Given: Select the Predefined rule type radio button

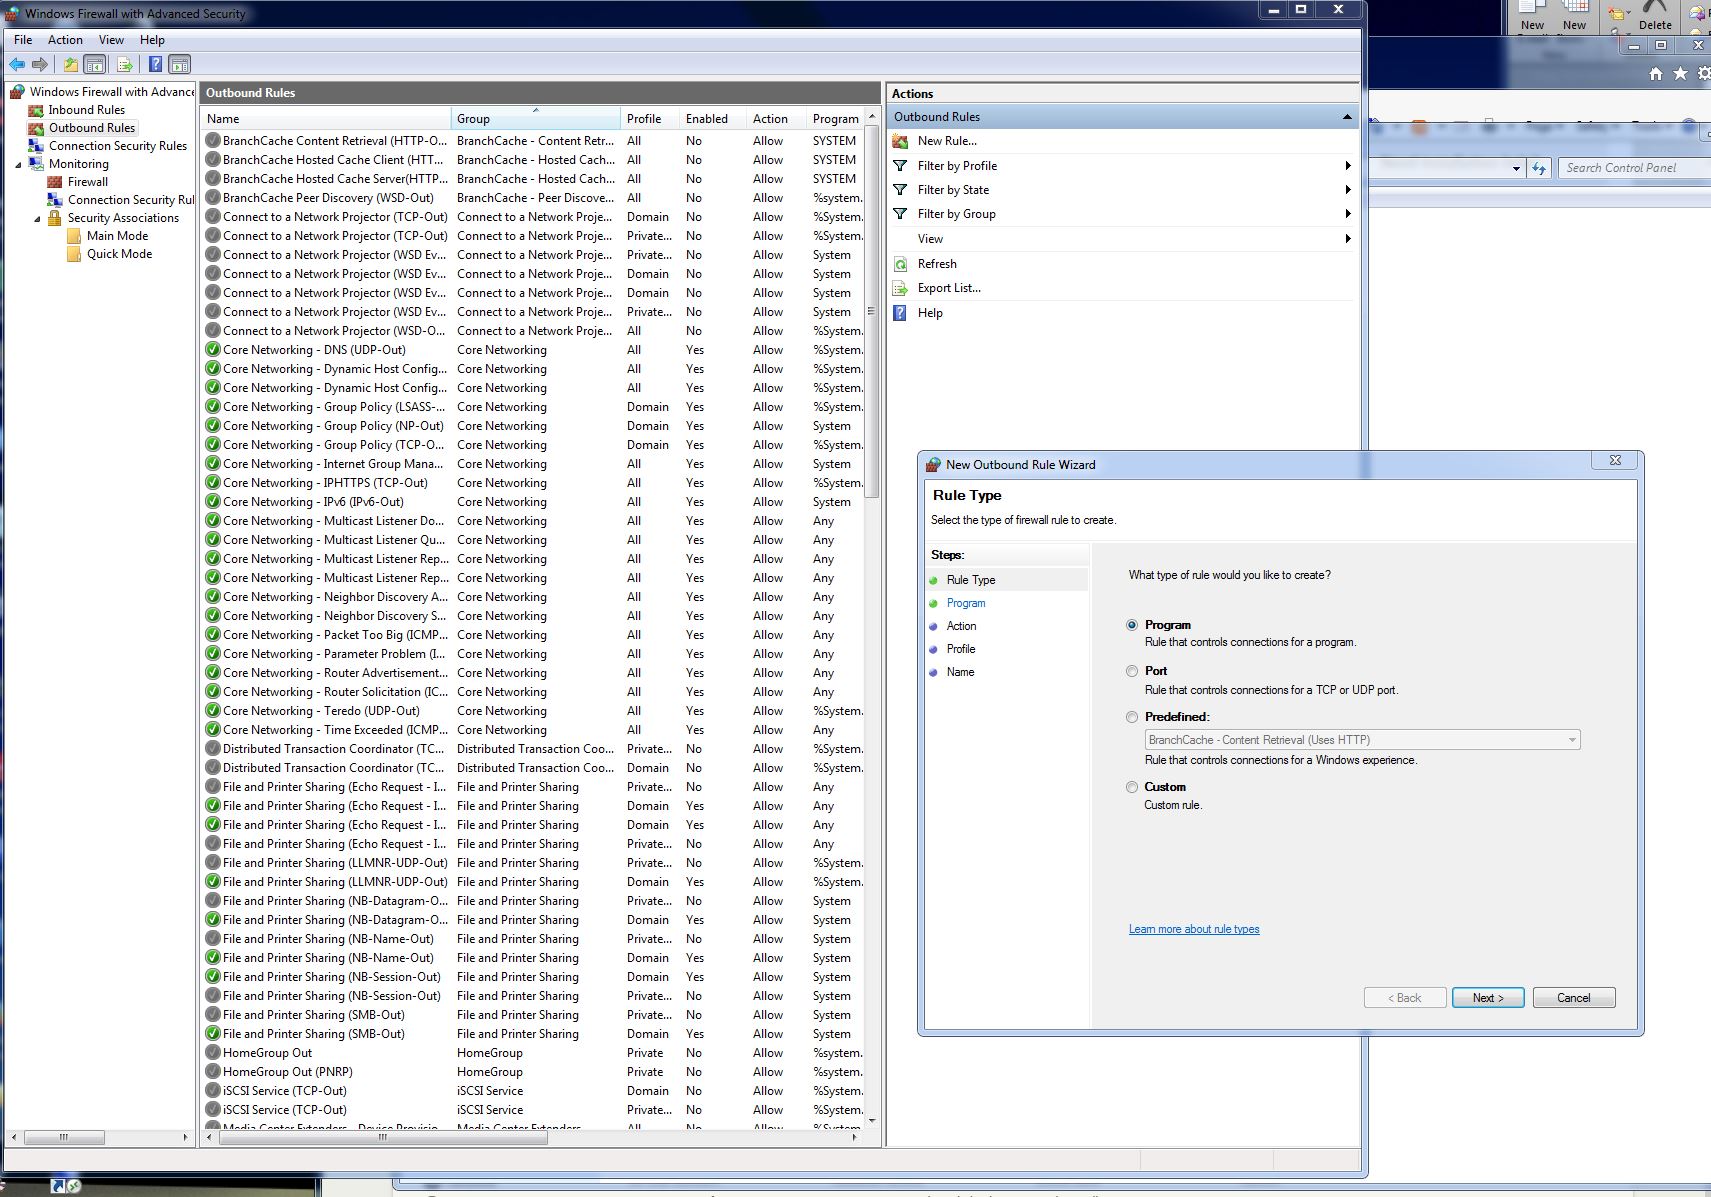Looking at the screenshot, I should click(x=1132, y=717).
